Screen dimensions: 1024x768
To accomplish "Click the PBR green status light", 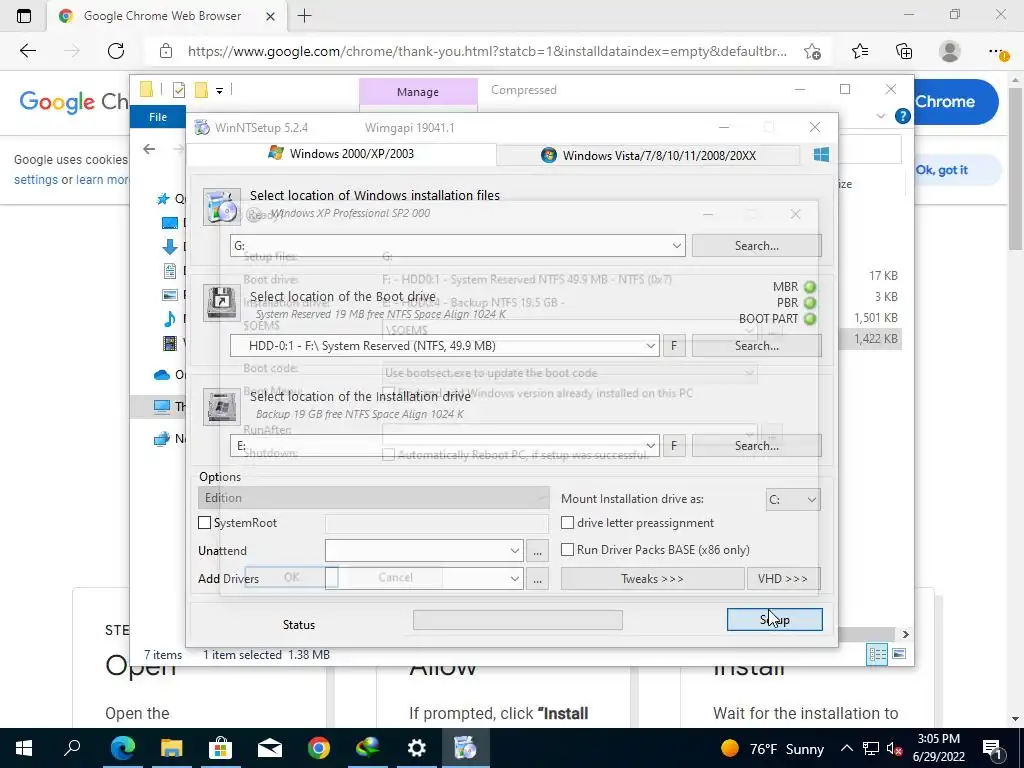I will pyautogui.click(x=810, y=303).
